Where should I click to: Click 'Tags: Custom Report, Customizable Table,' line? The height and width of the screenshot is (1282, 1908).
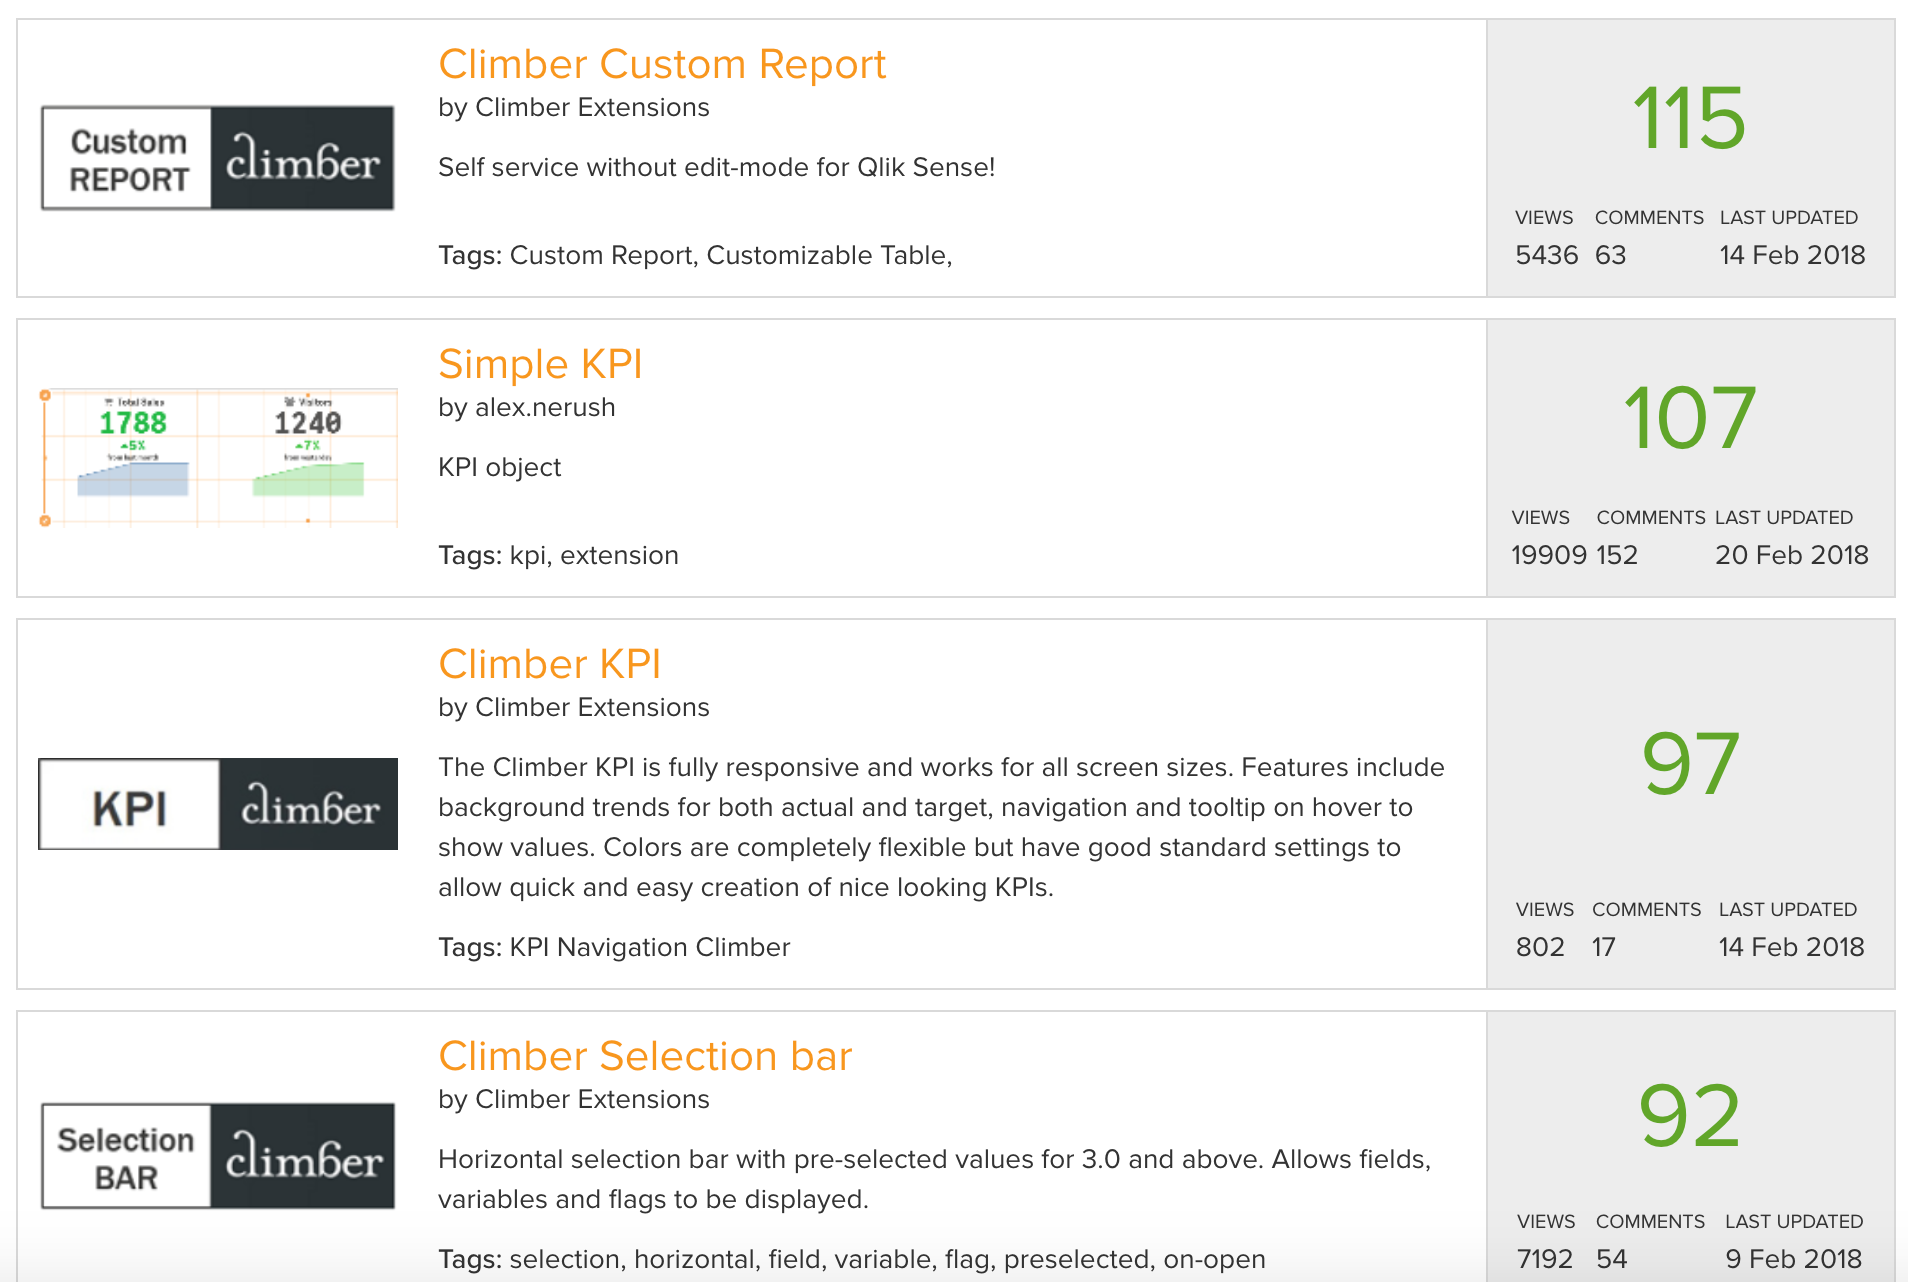(695, 256)
